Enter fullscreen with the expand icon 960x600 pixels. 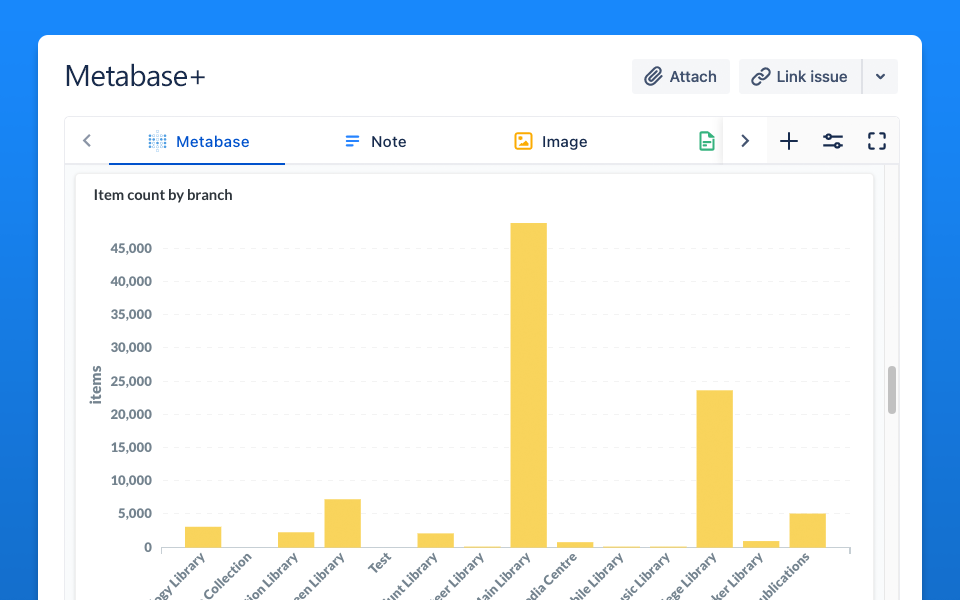coord(877,141)
